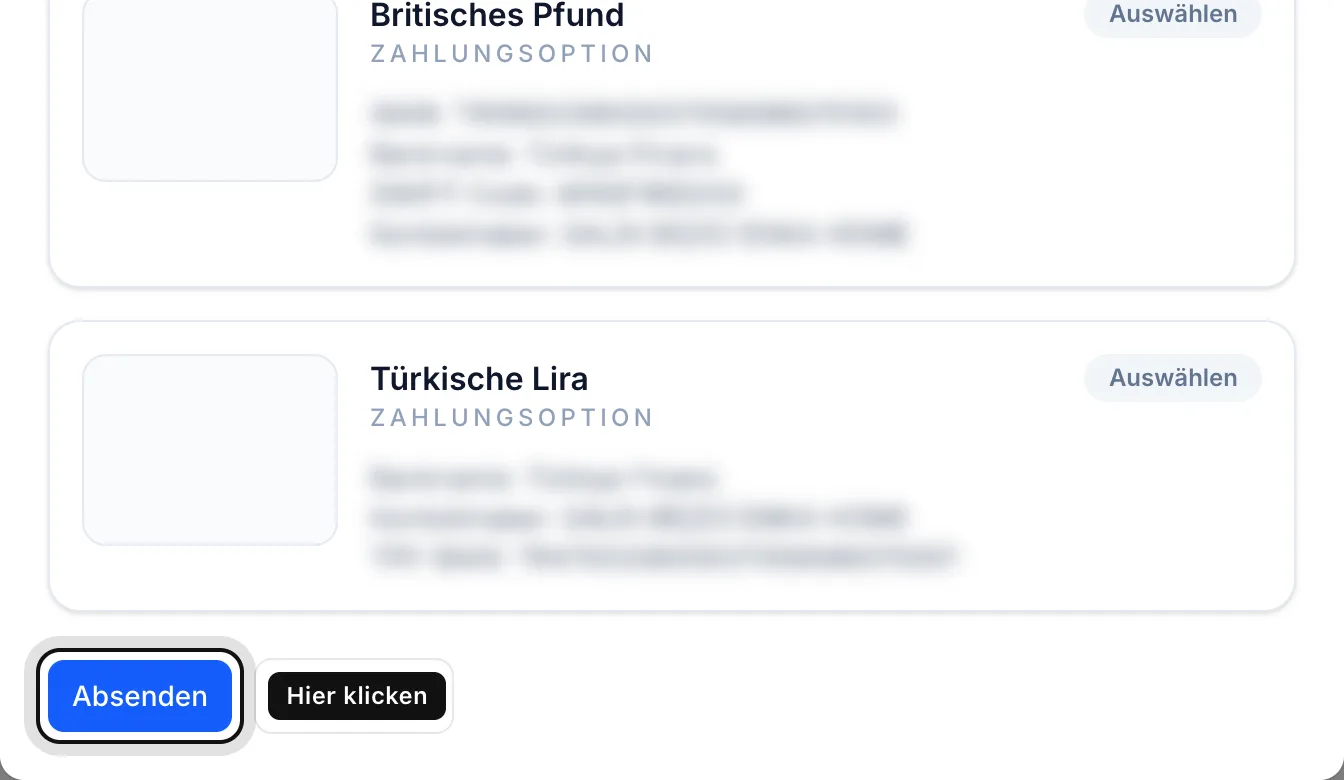
Task: Click ZAHLUNGSOPTION label under Türkische Lira
Action: 512,417
